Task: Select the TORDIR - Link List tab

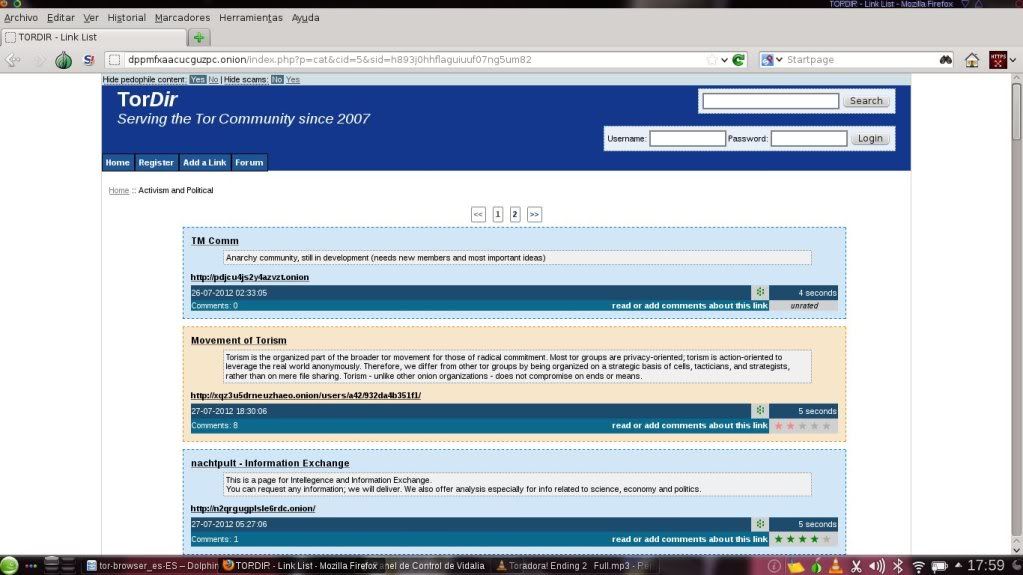Action: 93,37
